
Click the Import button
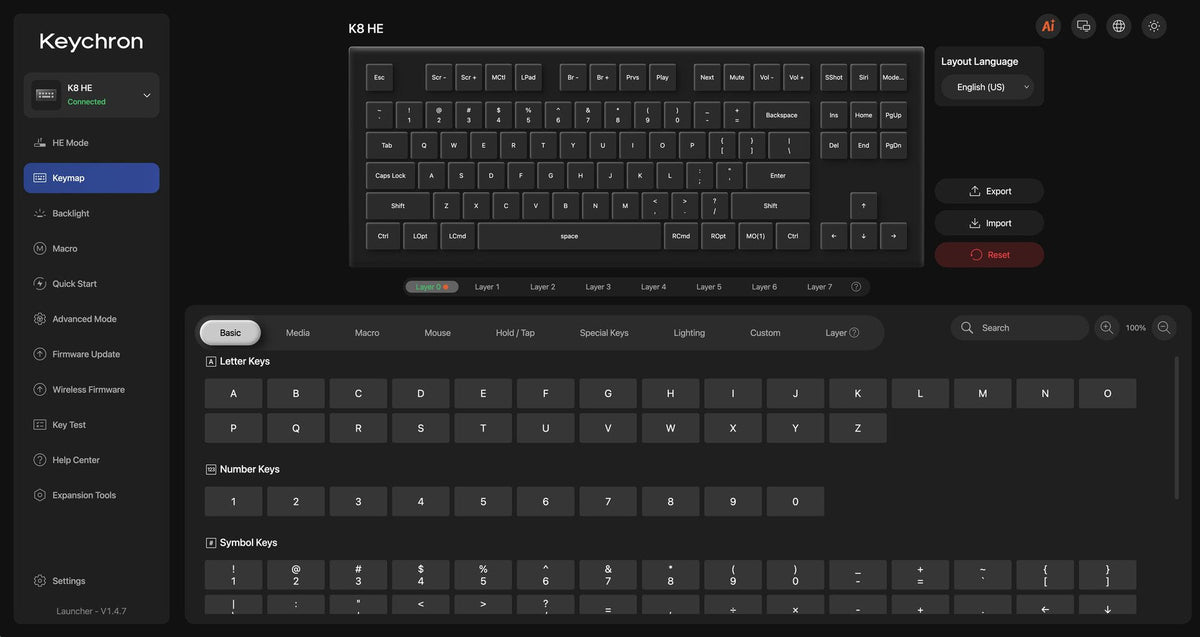pos(989,223)
